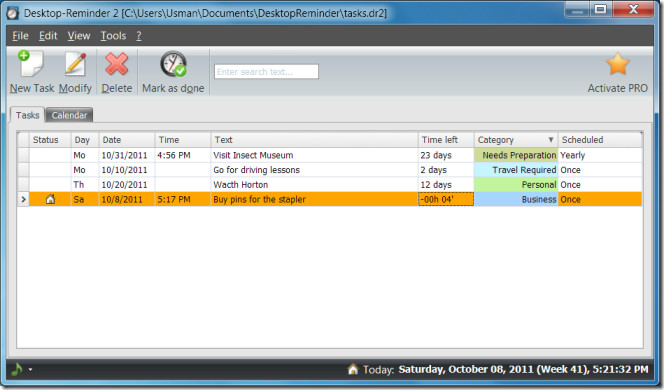Click row header of Visit Insect Museum

point(23,155)
